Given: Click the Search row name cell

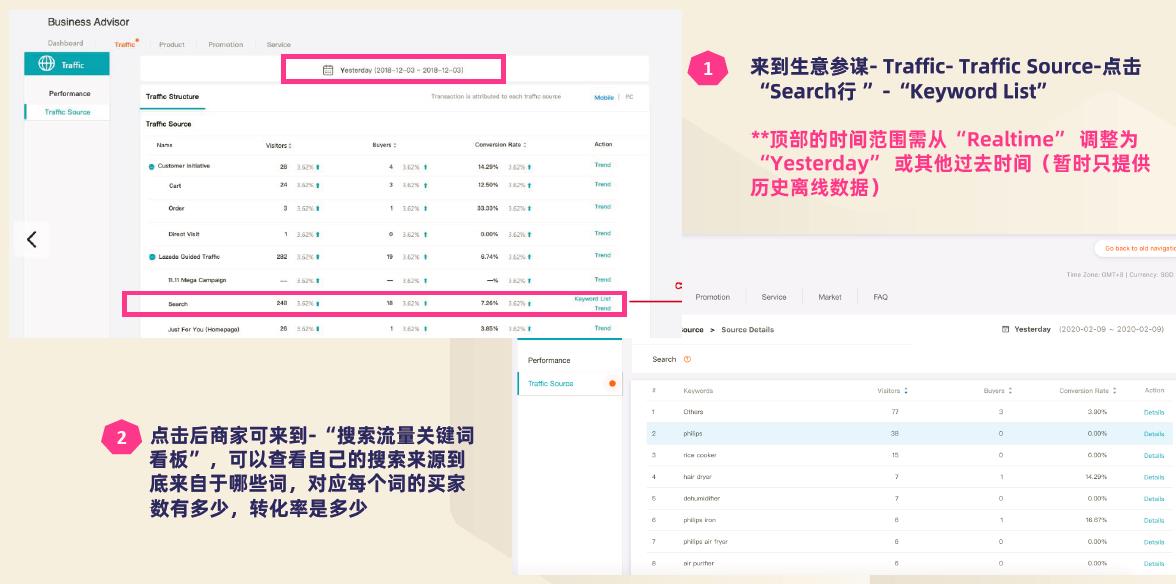Looking at the screenshot, I should click(178, 304).
